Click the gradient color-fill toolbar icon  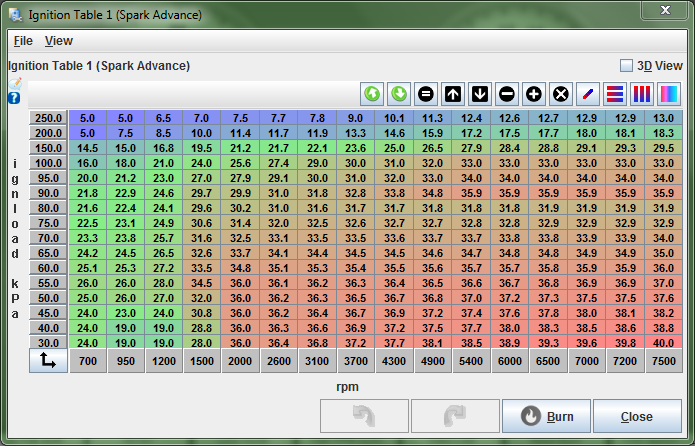(x=669, y=94)
